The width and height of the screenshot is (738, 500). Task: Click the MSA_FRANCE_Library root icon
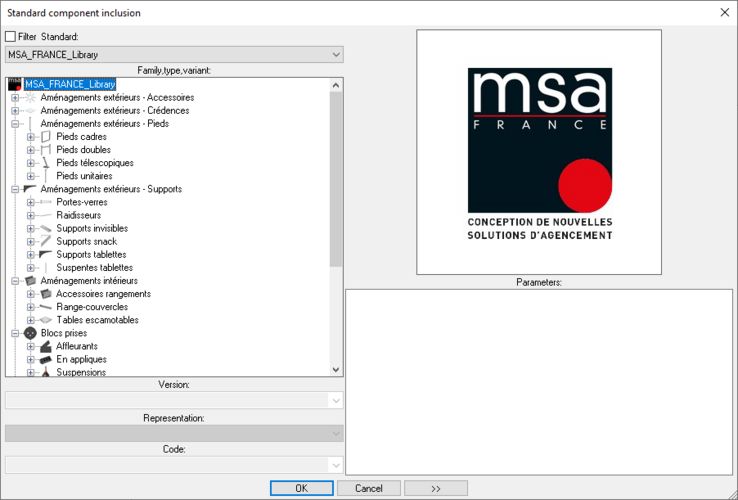14,84
